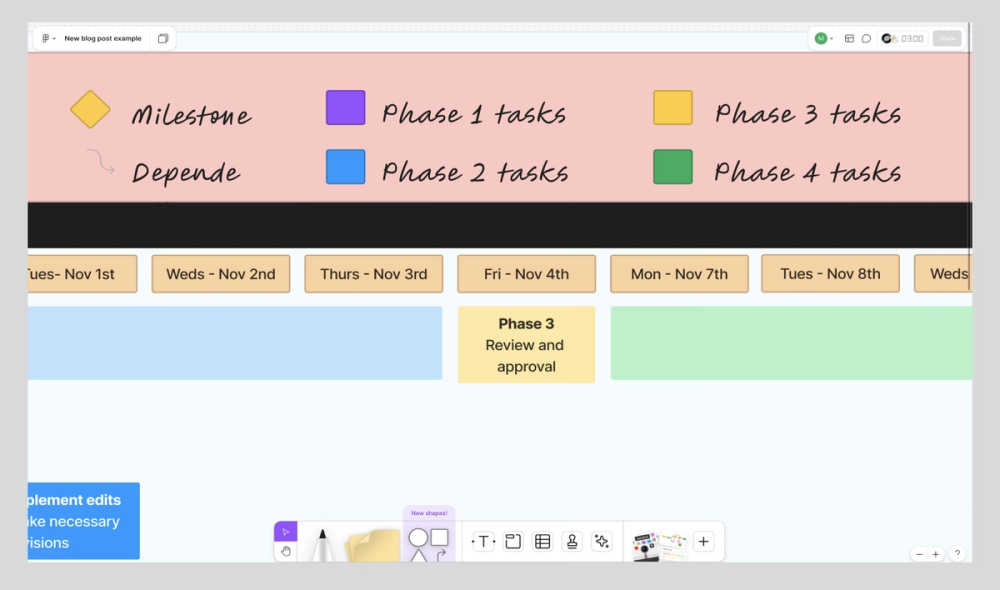Select the Section tool
This screenshot has height=590, width=1000.
[x=512, y=540]
